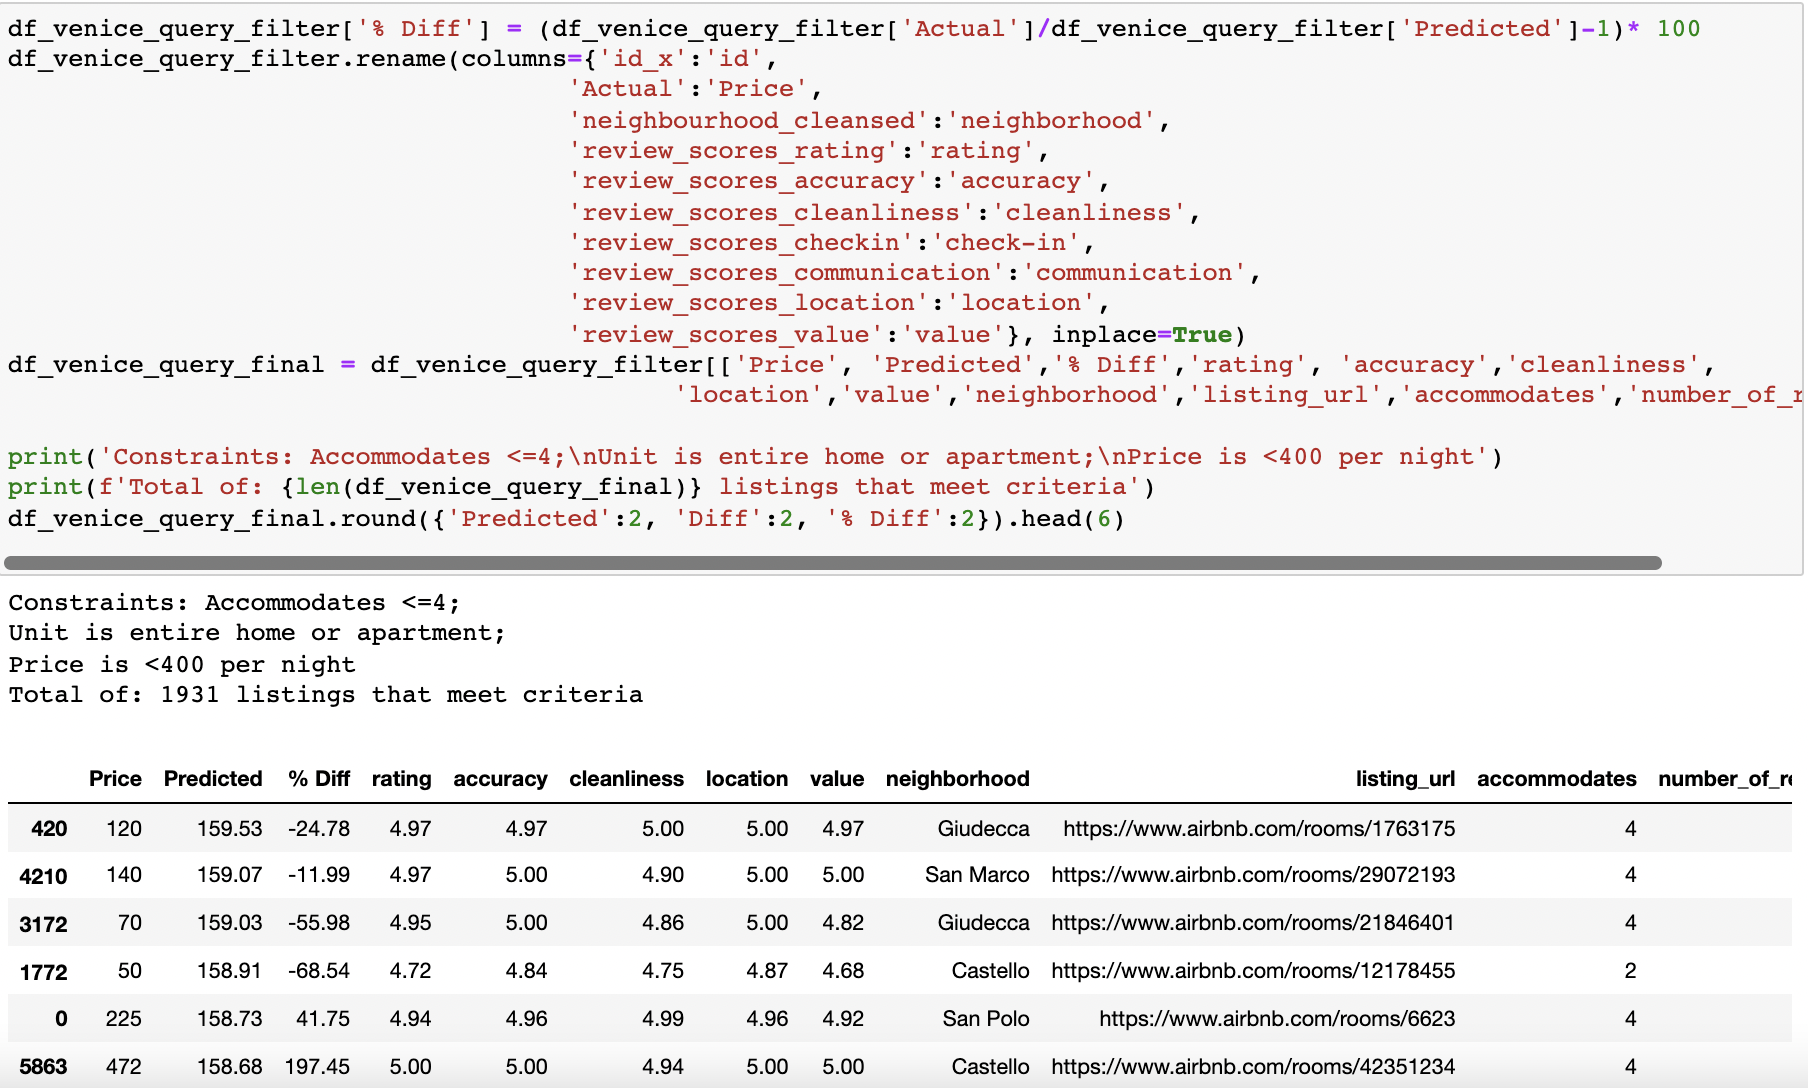1808x1088 pixels.
Task: Click the % Diff column header
Action: (x=319, y=779)
